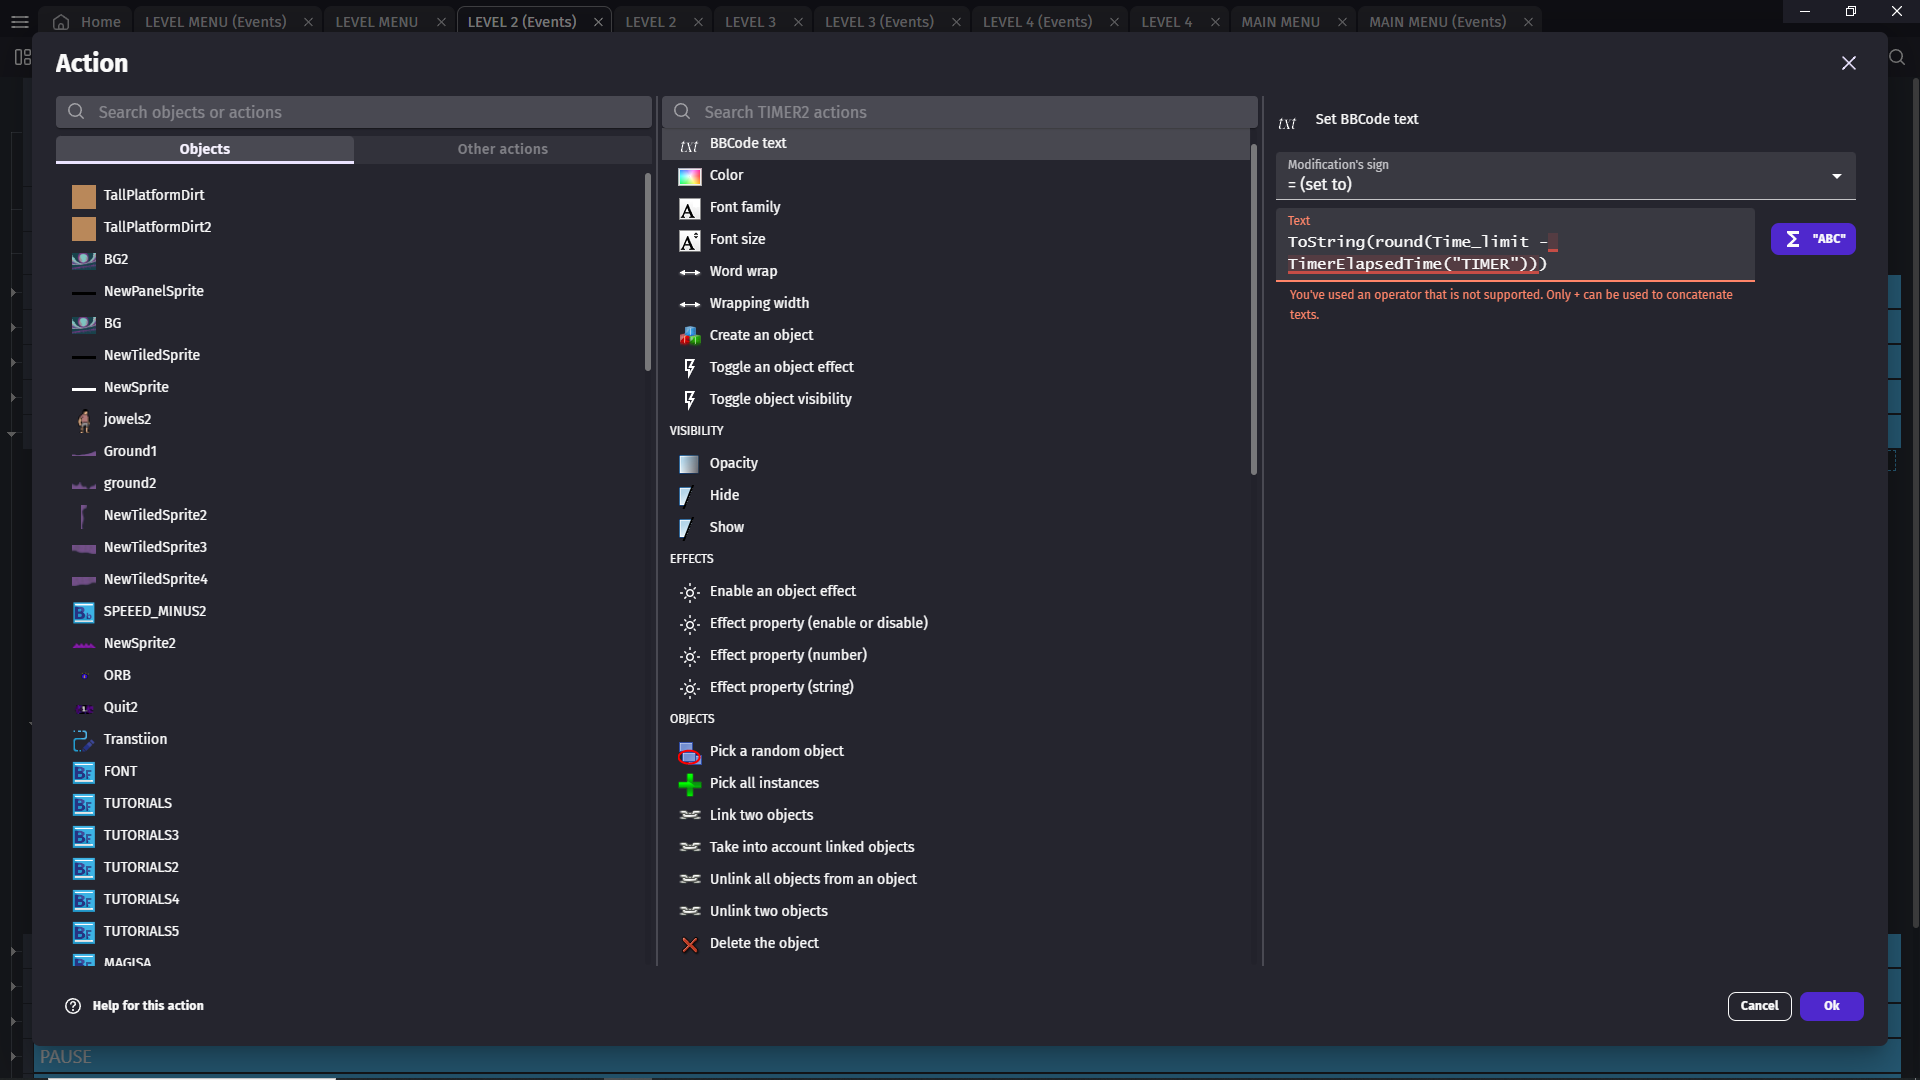Expand the PAUSE event group
1920x1080 pixels.
tap(13, 1056)
